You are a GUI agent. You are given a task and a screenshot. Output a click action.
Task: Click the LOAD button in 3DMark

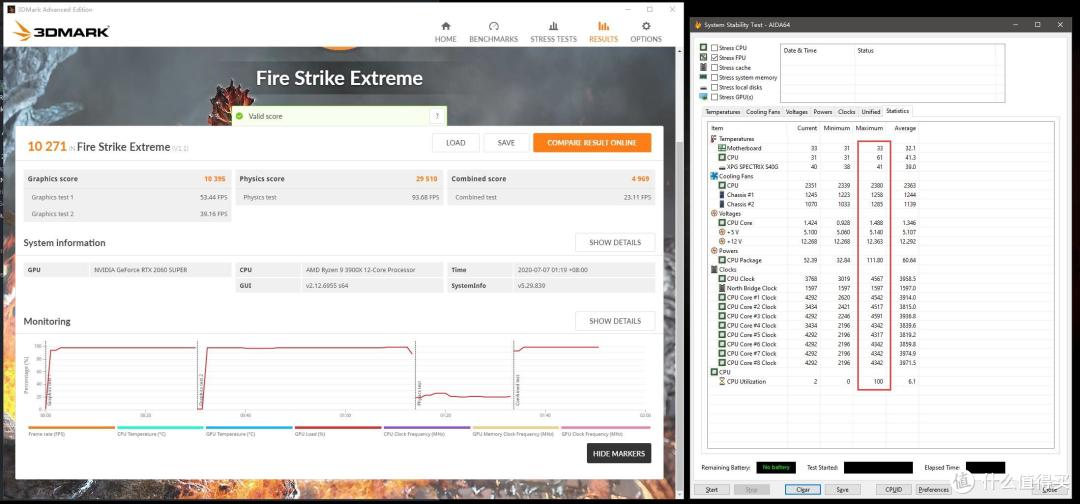click(455, 143)
